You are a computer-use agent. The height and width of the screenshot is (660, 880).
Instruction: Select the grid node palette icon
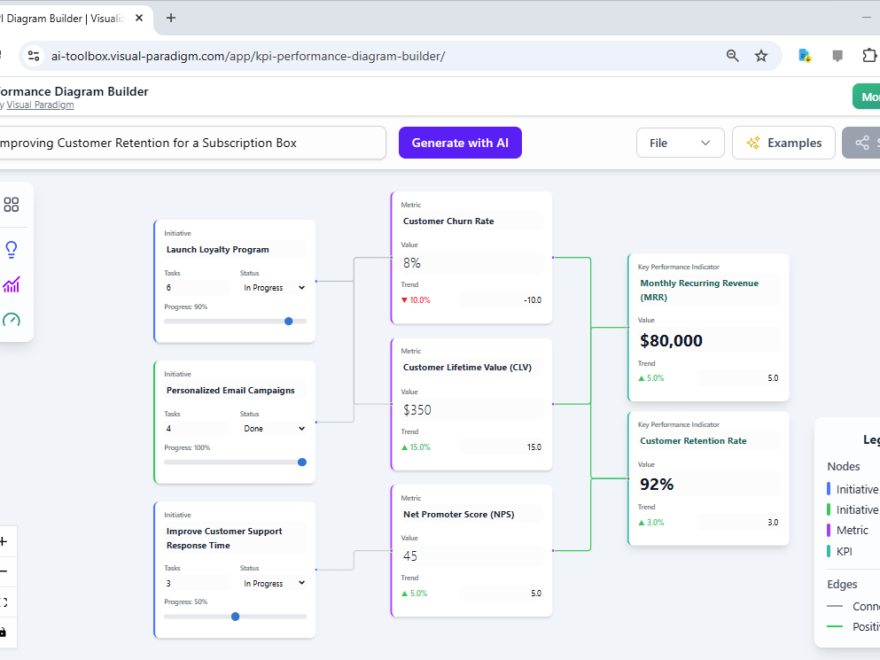point(12,204)
